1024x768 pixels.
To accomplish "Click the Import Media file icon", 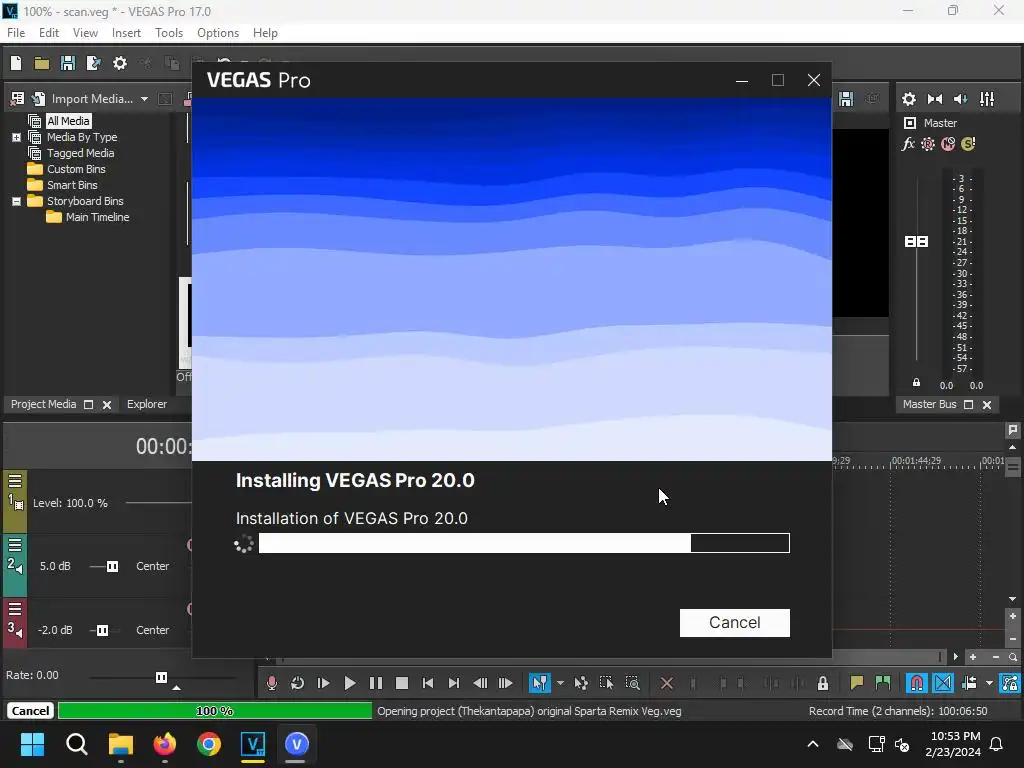I will tap(39, 99).
